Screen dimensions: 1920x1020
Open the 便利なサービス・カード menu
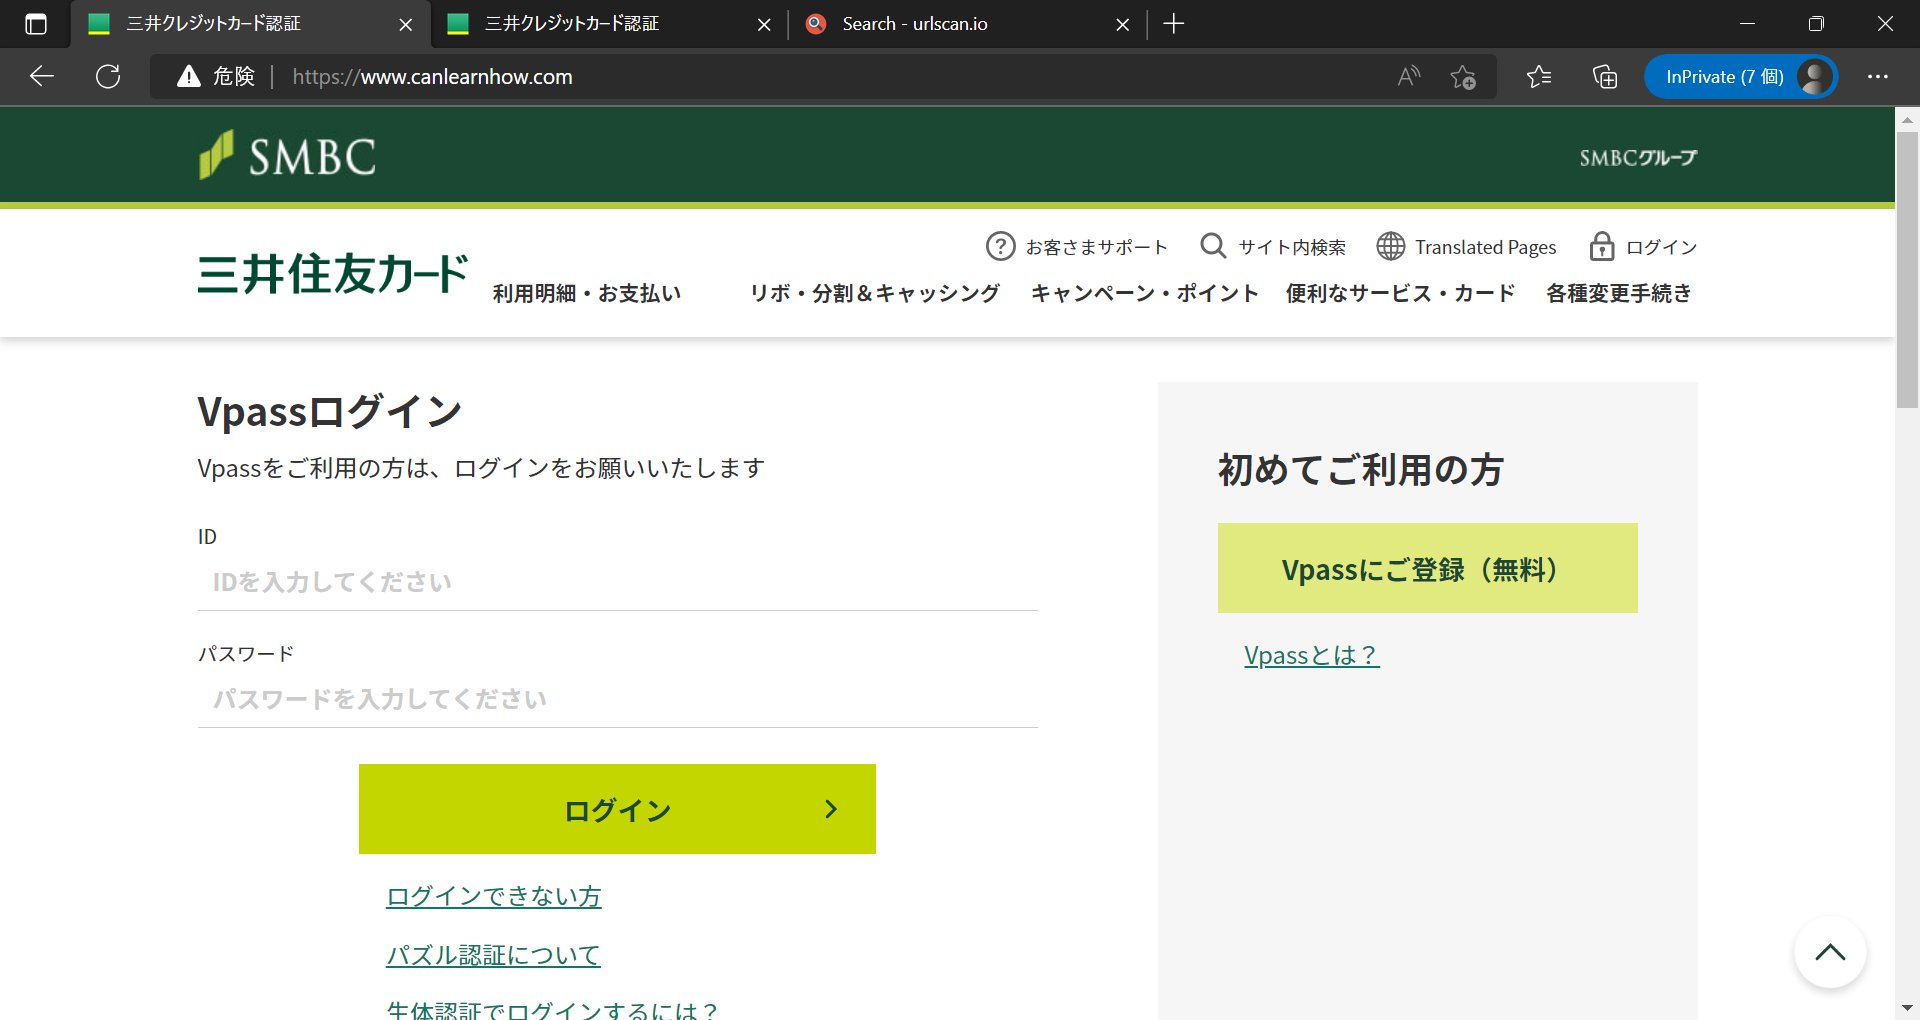(1400, 293)
